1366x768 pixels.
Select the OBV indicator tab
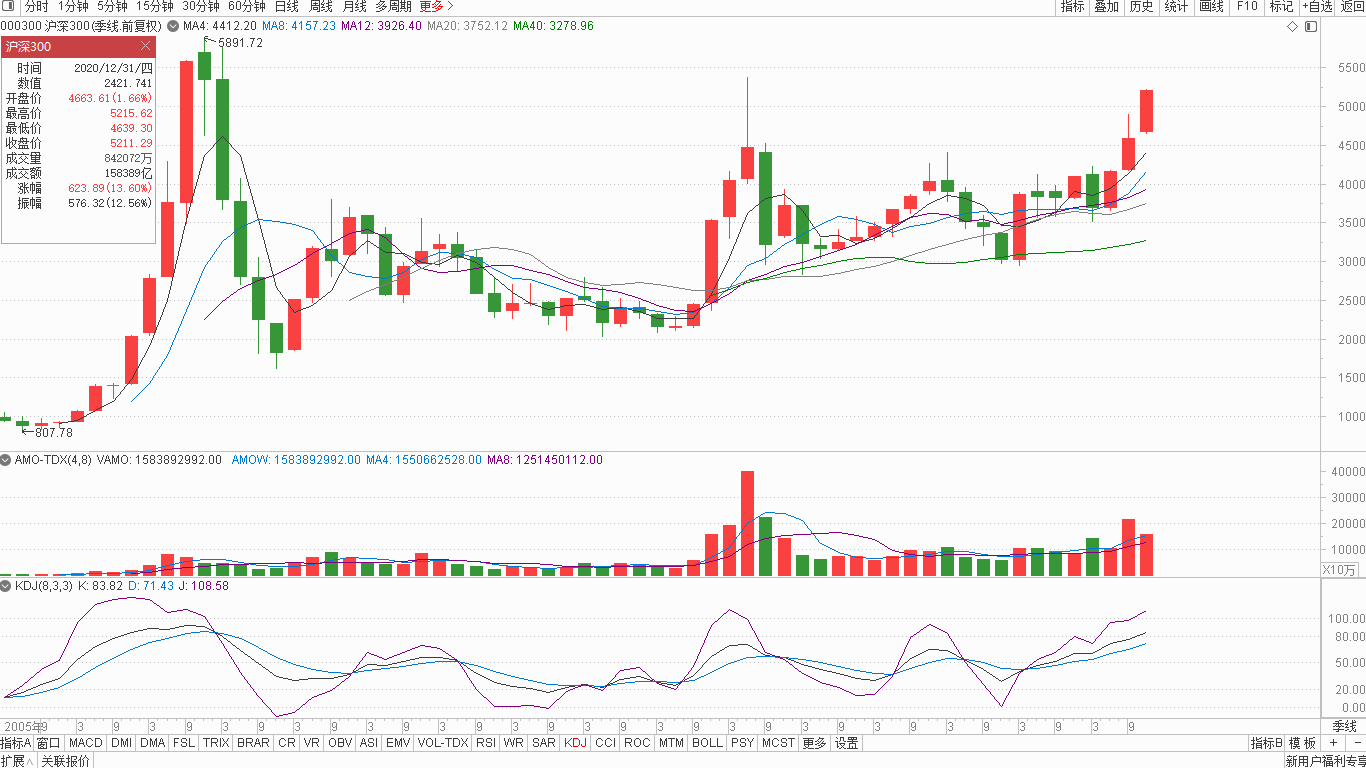(x=340, y=743)
